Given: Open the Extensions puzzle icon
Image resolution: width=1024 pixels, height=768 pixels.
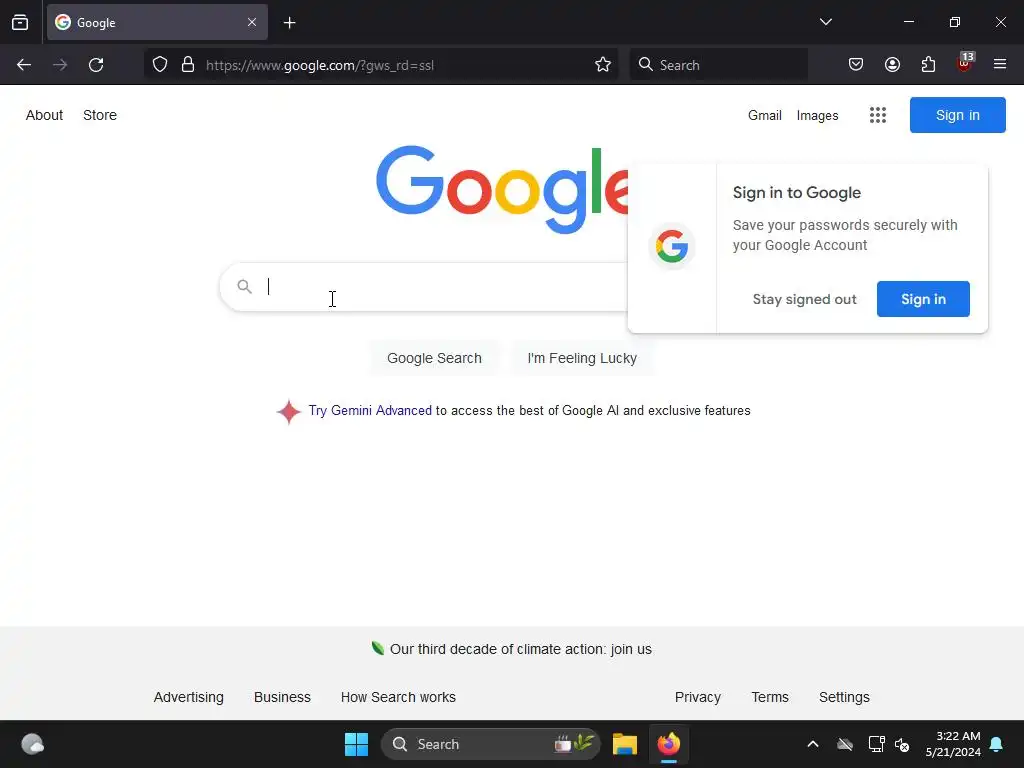Looking at the screenshot, I should (928, 65).
